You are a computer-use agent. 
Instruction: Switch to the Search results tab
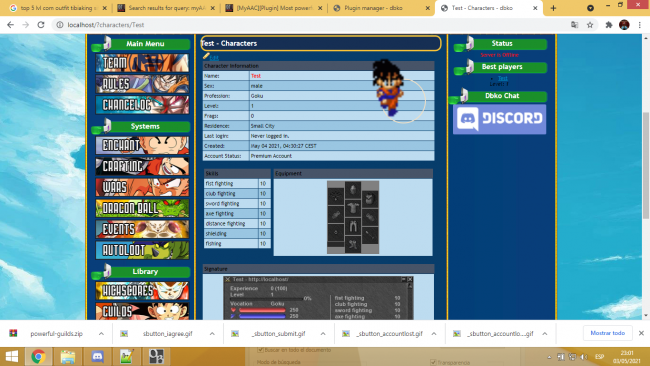click(x=167, y=8)
